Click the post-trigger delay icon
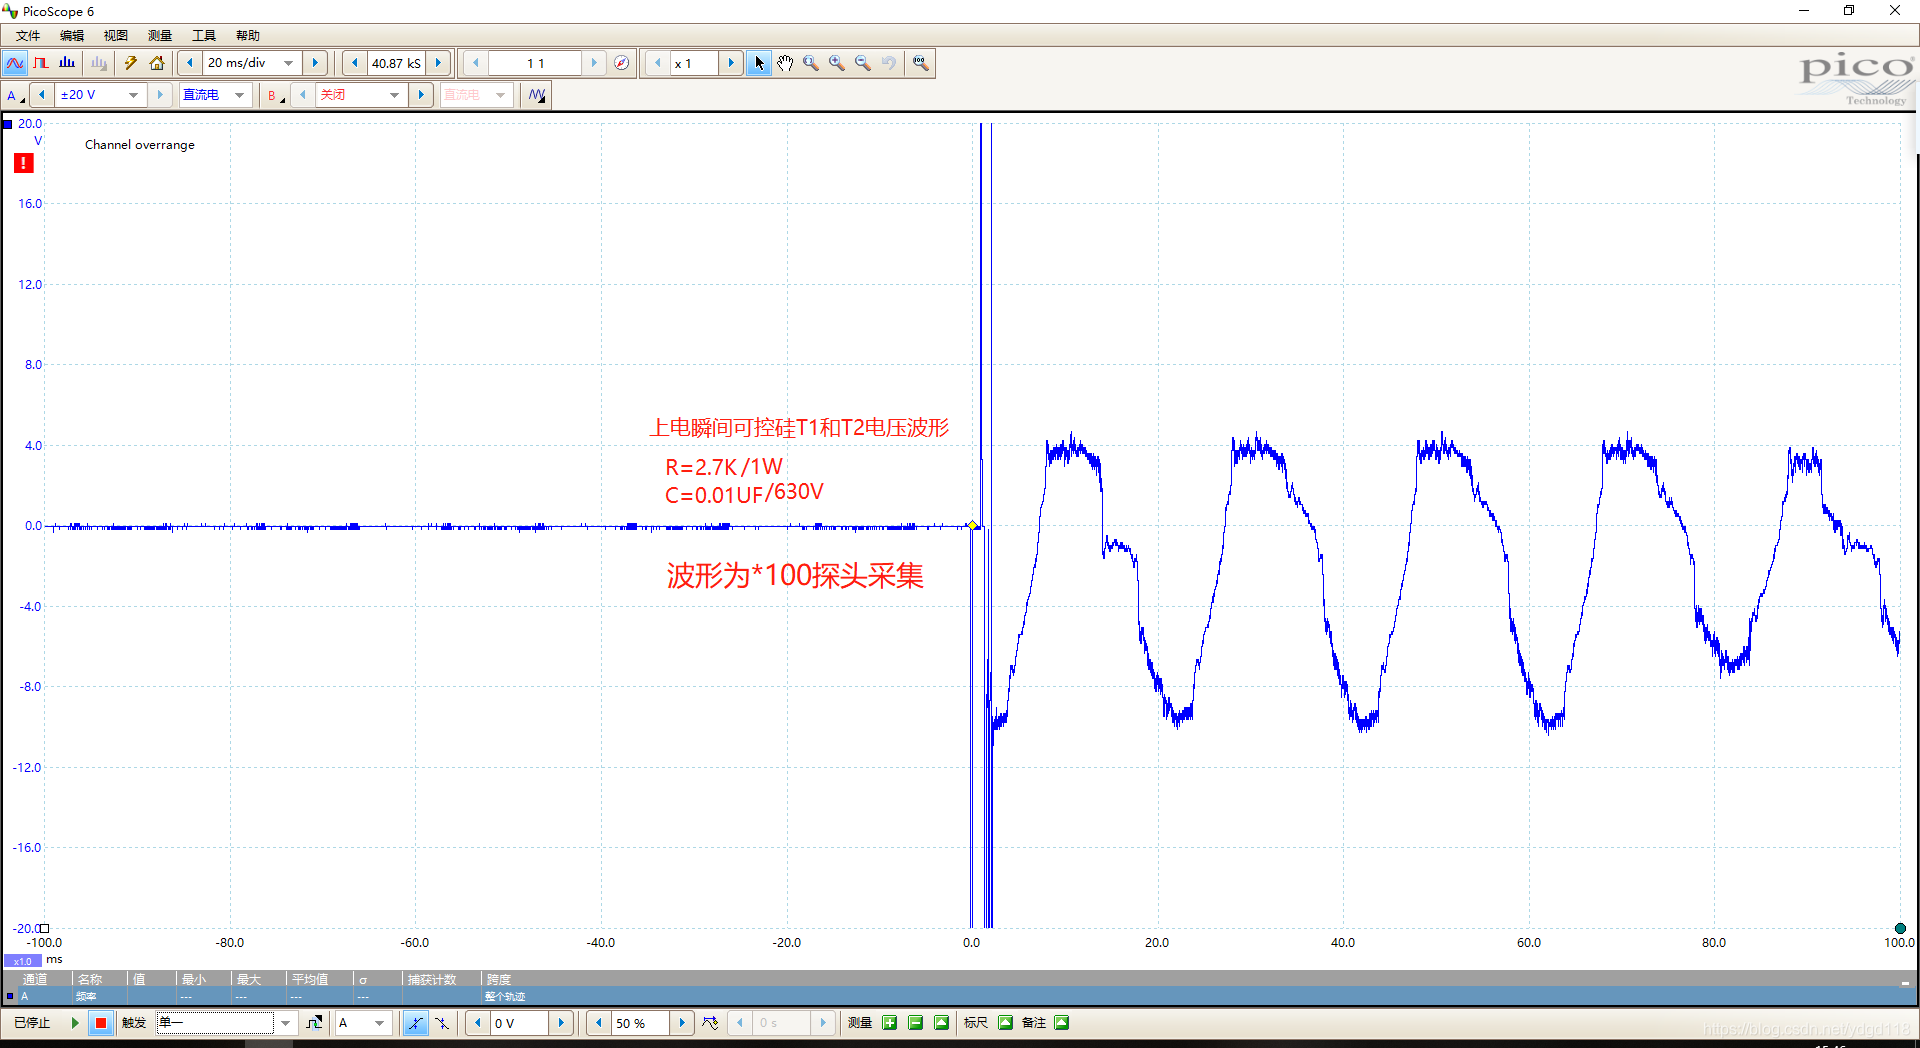The image size is (1920, 1048). tap(710, 1023)
